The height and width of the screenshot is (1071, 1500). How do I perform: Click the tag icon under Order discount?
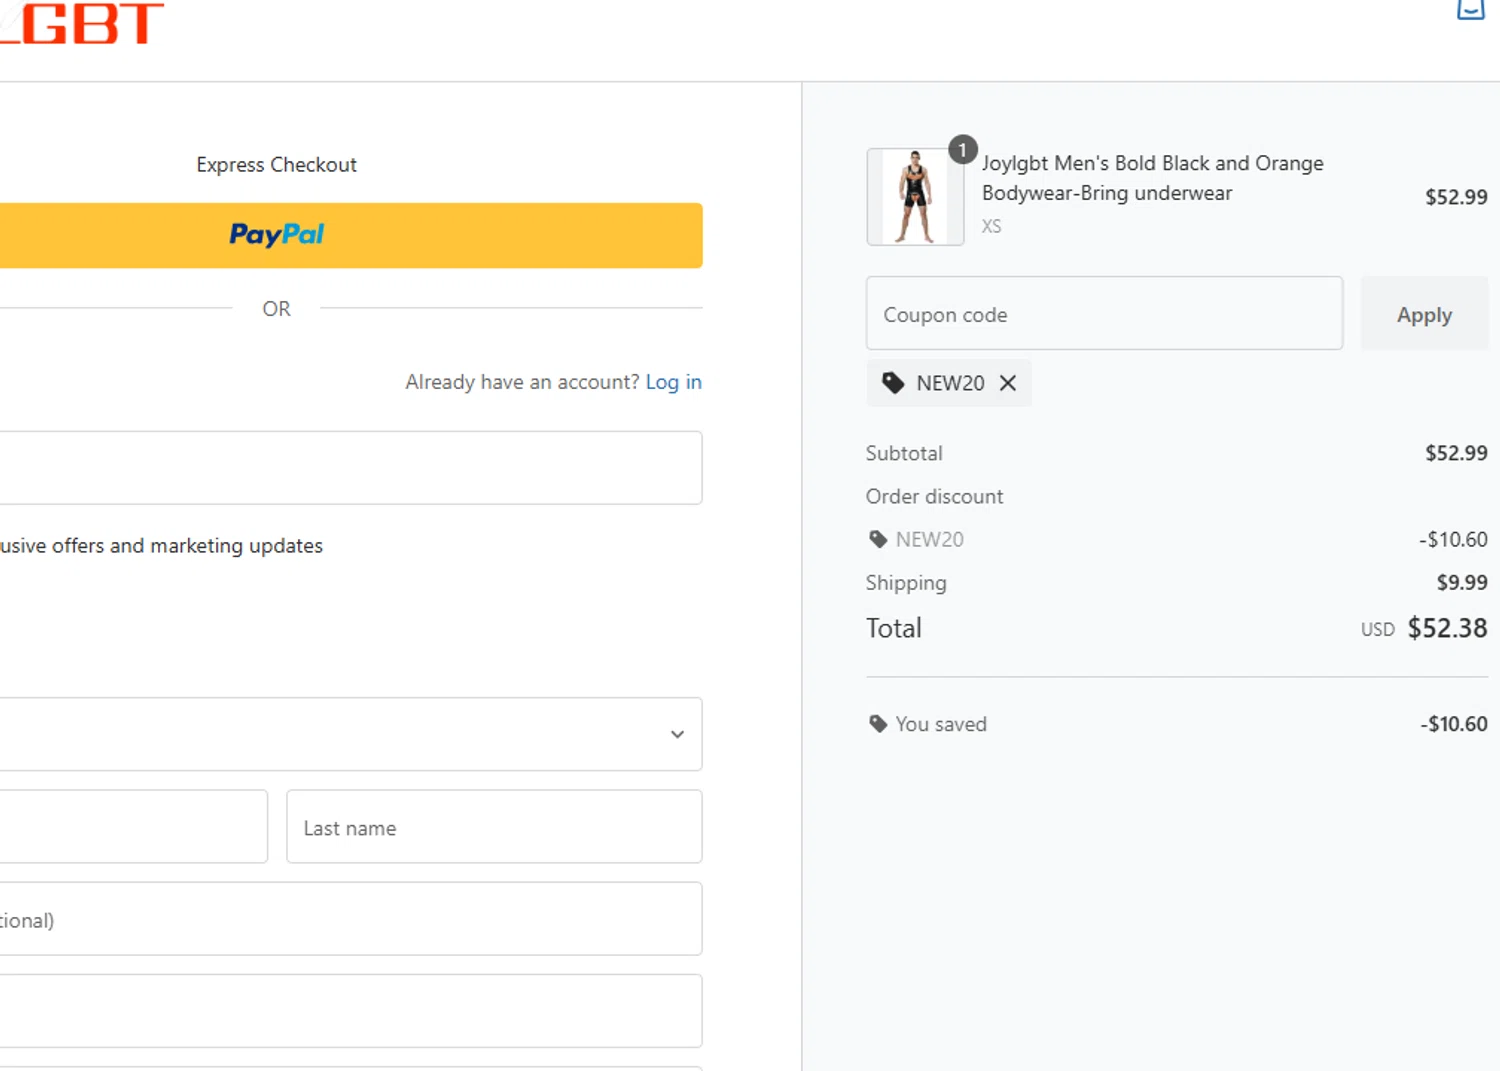pyautogui.click(x=878, y=540)
